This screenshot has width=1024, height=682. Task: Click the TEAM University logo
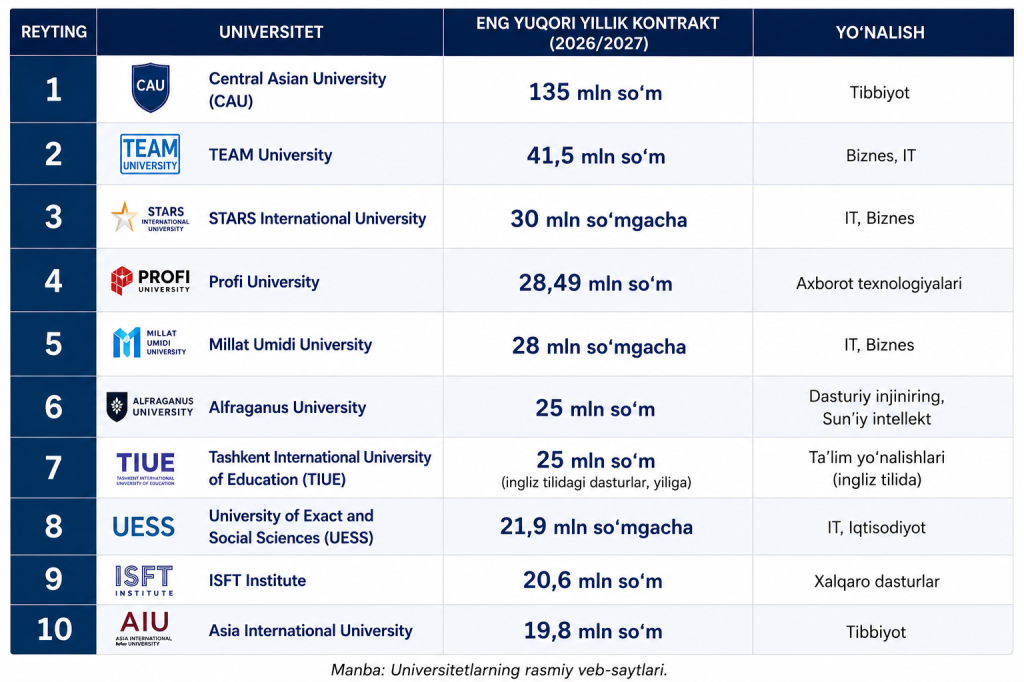click(x=150, y=154)
